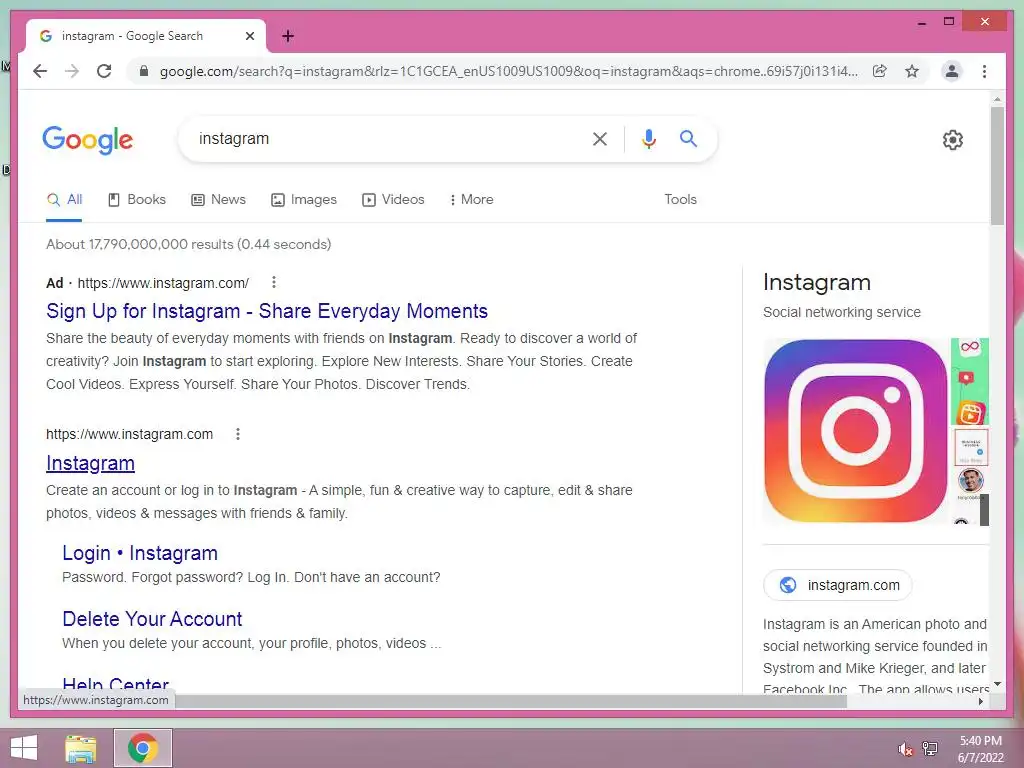Switch to News results
This screenshot has height=768, width=1024.
tap(218, 199)
